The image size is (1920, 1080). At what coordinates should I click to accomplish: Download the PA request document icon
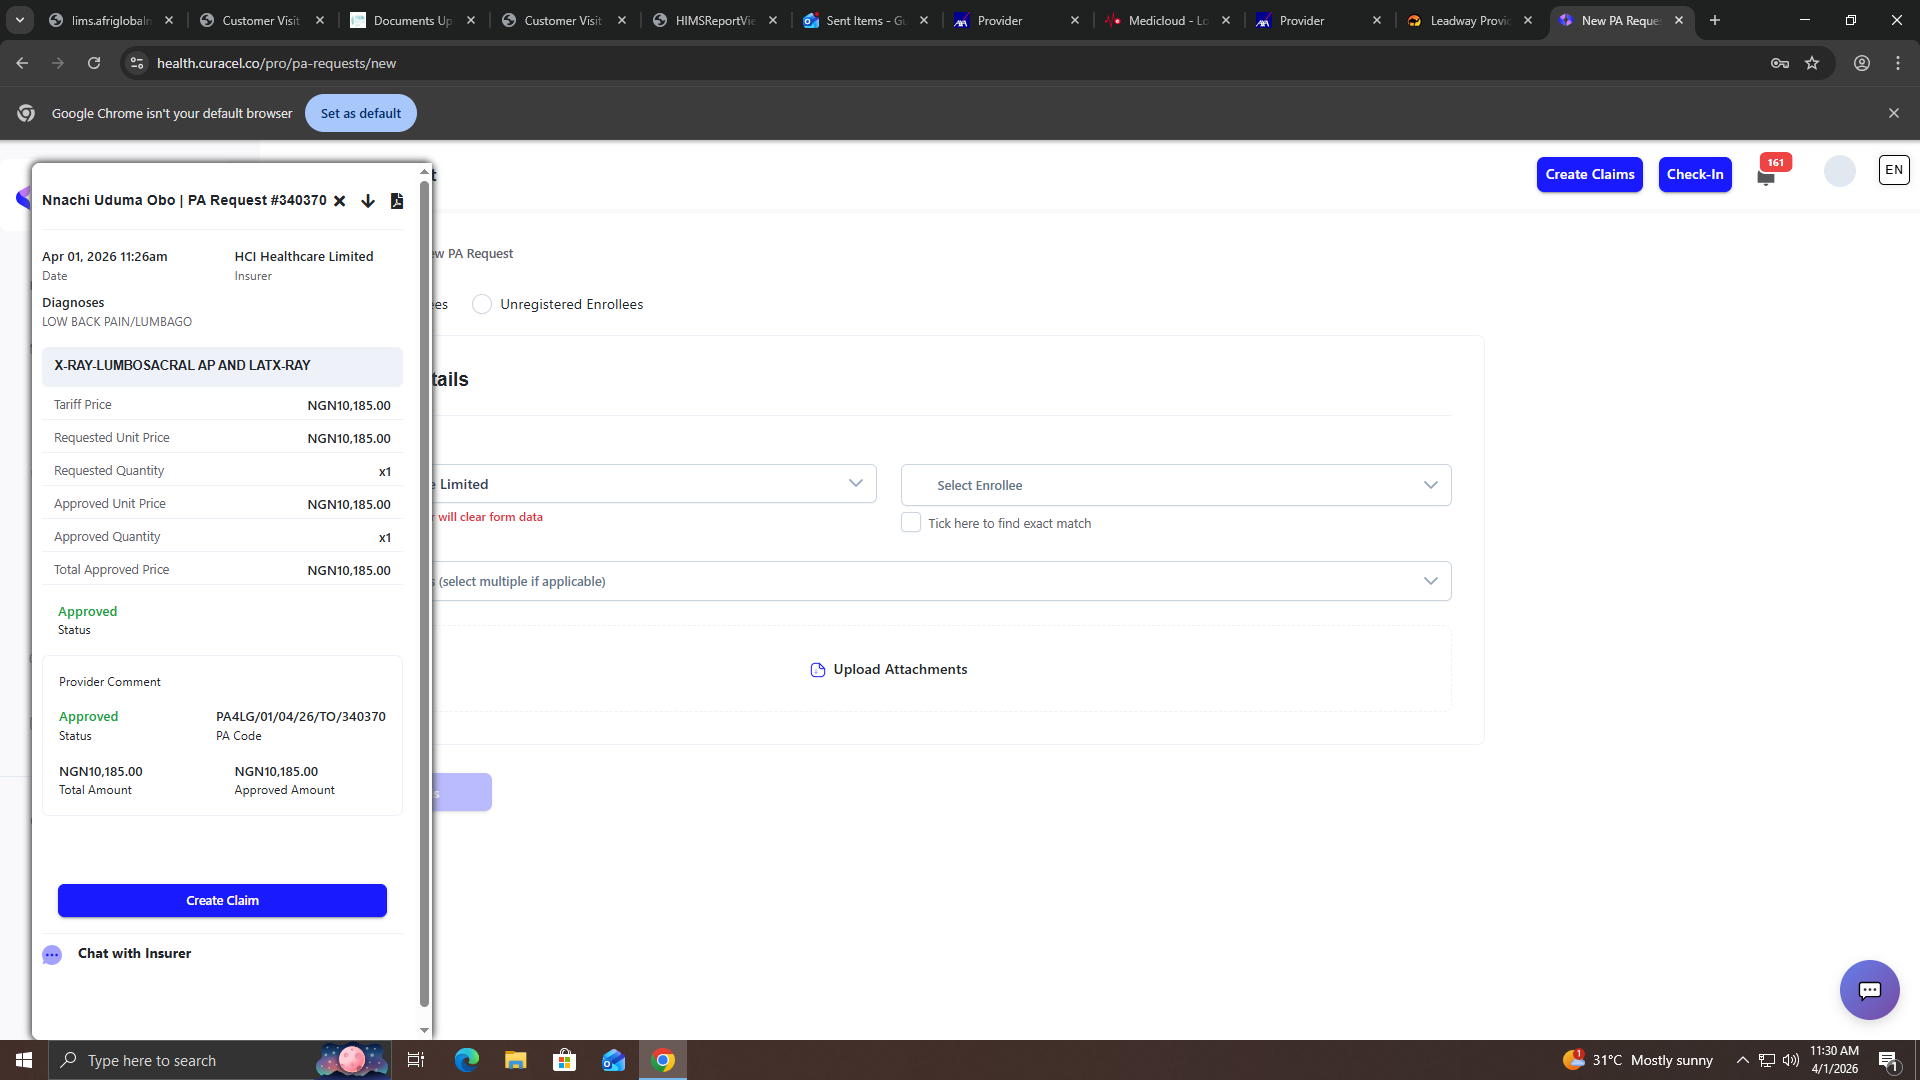click(397, 201)
